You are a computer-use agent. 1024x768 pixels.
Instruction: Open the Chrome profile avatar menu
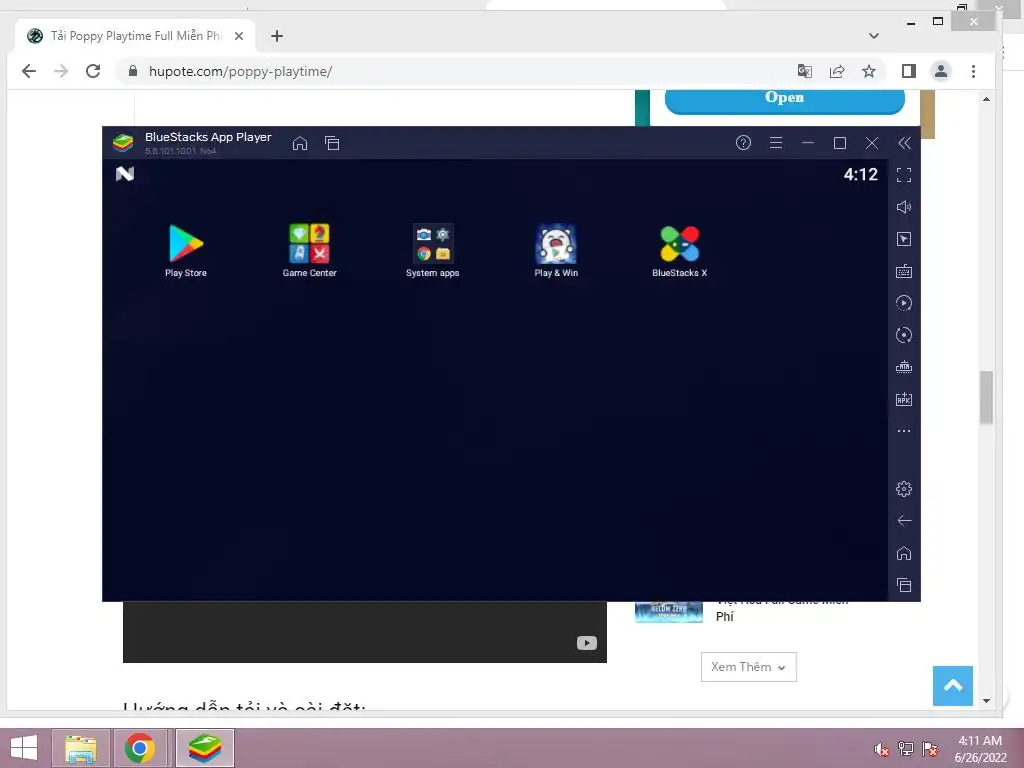[941, 71]
